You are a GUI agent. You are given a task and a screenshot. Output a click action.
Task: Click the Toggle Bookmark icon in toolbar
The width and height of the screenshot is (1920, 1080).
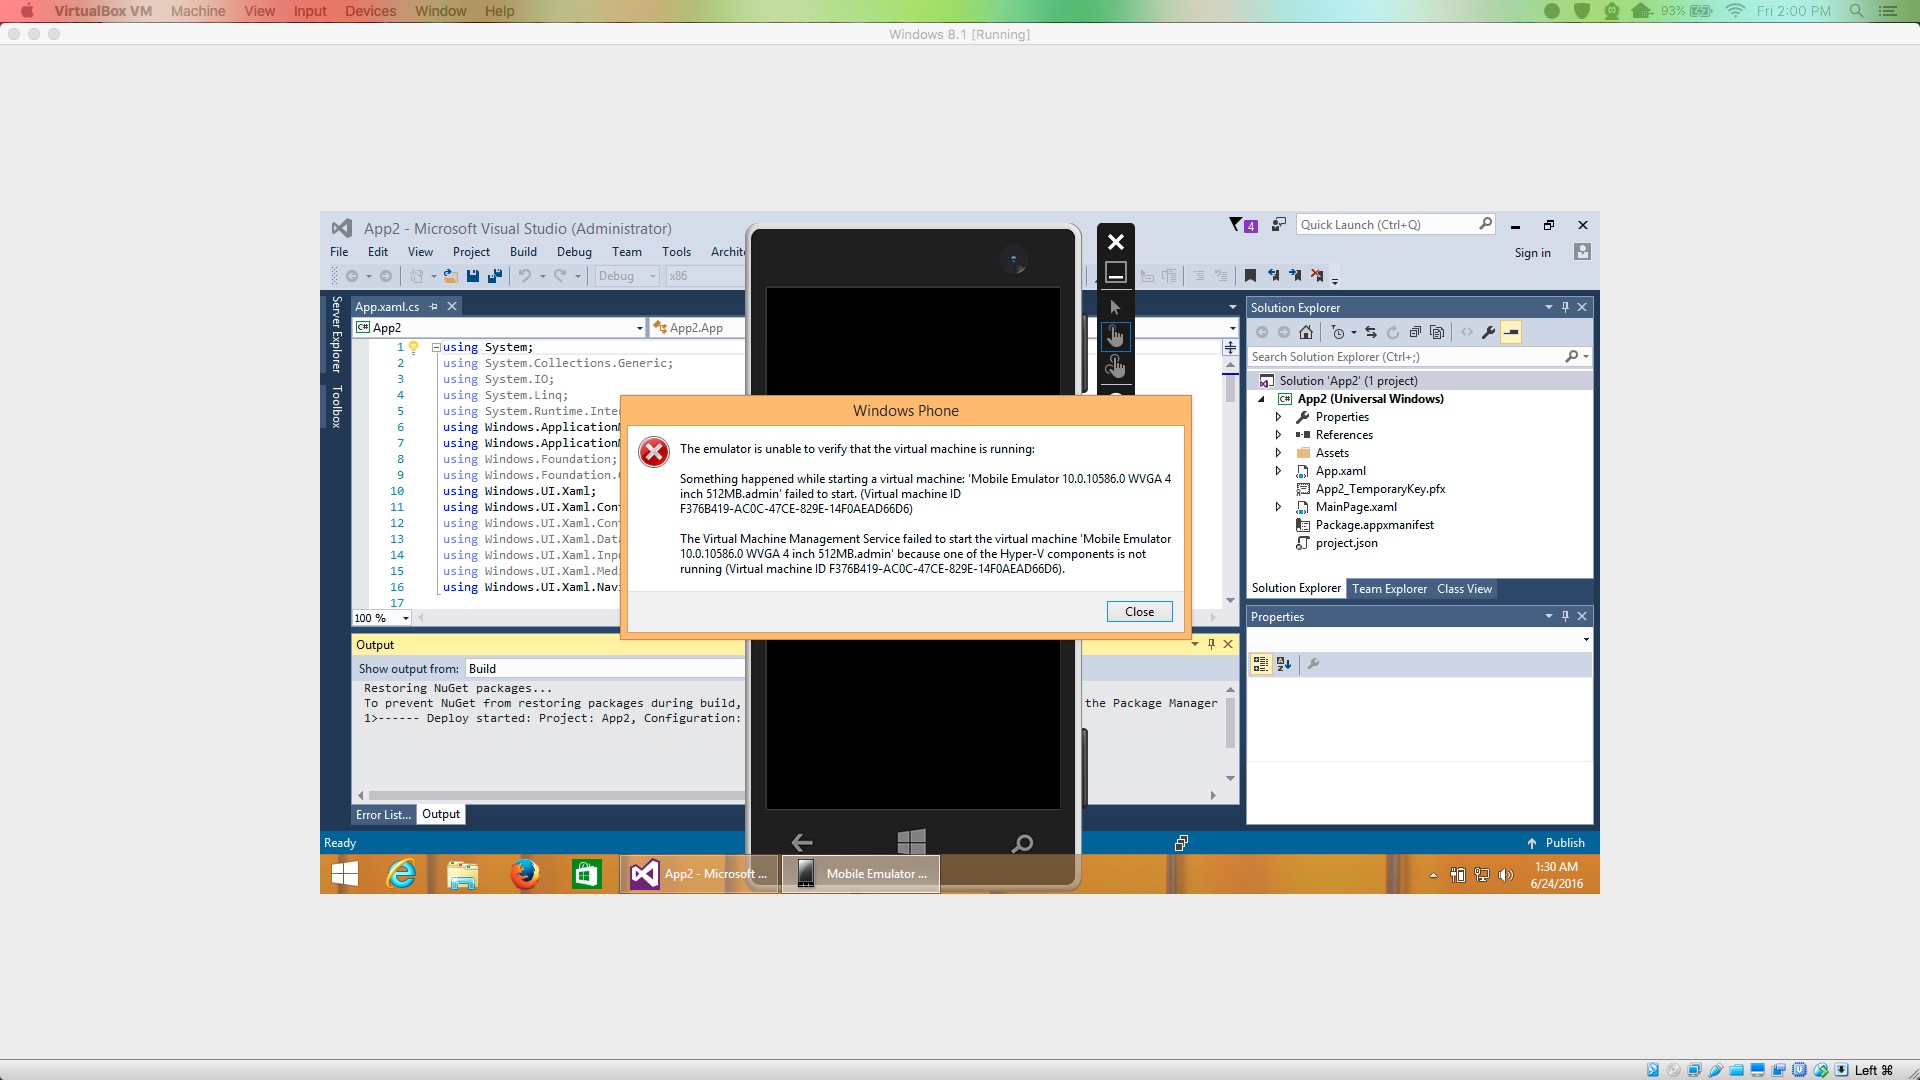(x=1250, y=276)
